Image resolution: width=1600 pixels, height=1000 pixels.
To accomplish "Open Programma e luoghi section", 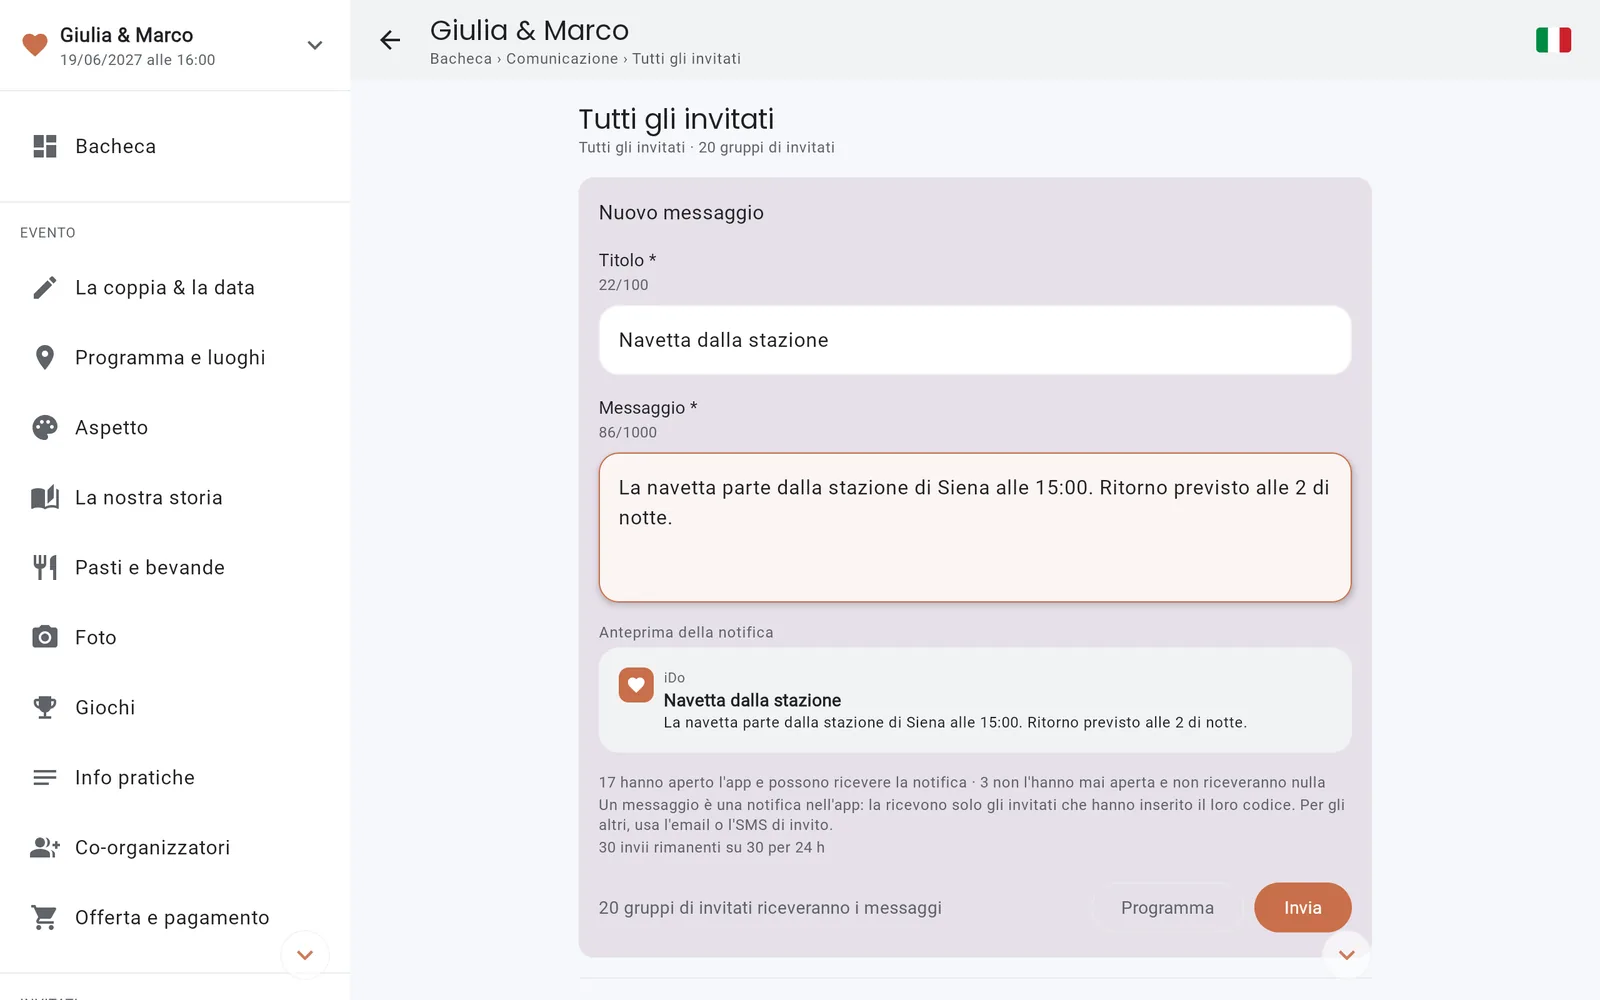I will point(175,358).
